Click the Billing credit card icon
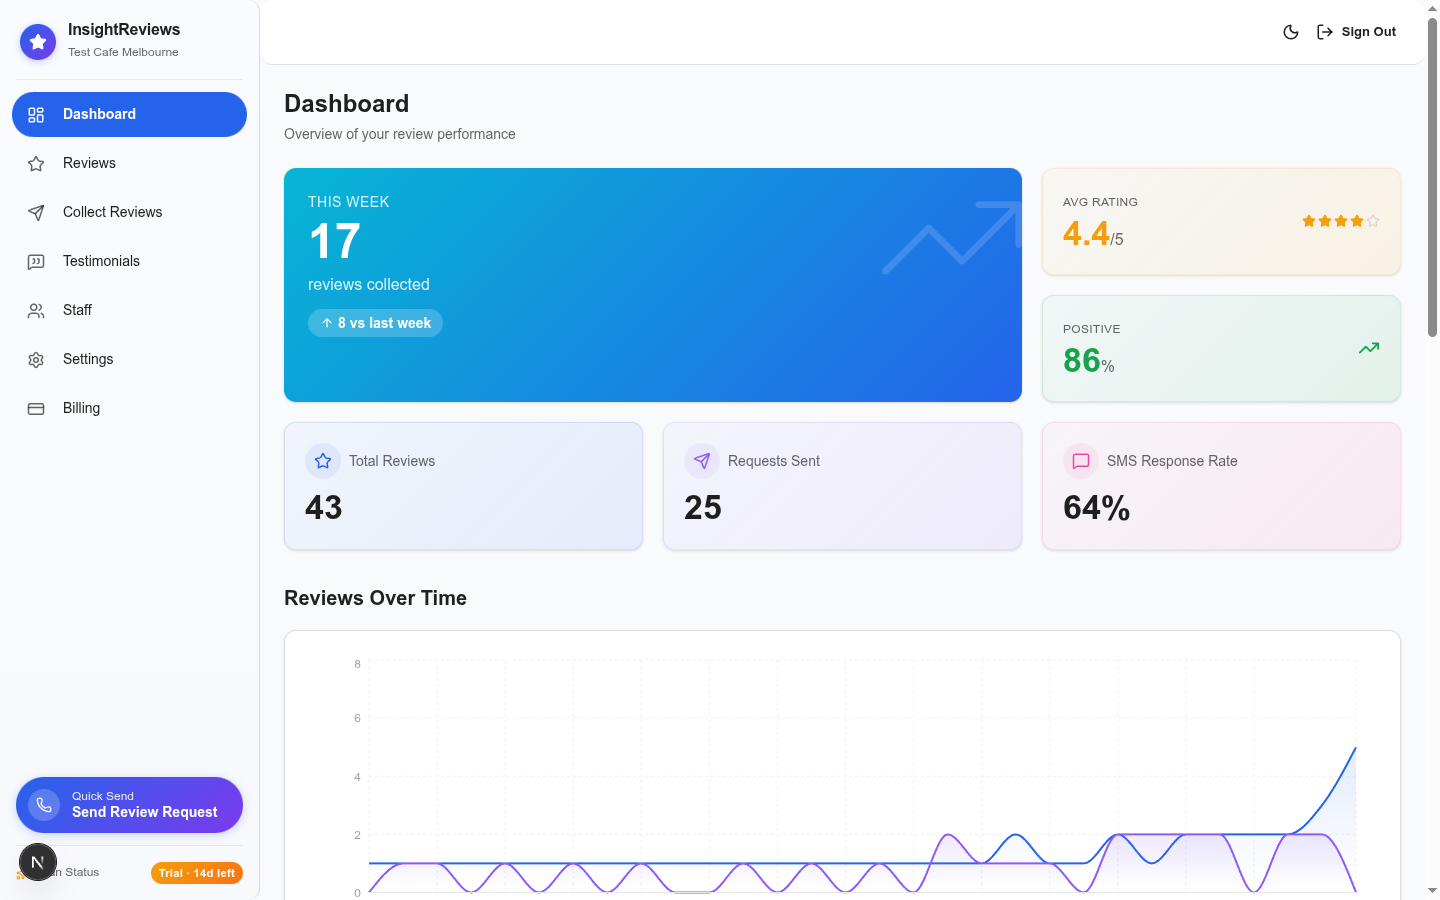This screenshot has height=900, width=1440. click(x=36, y=408)
